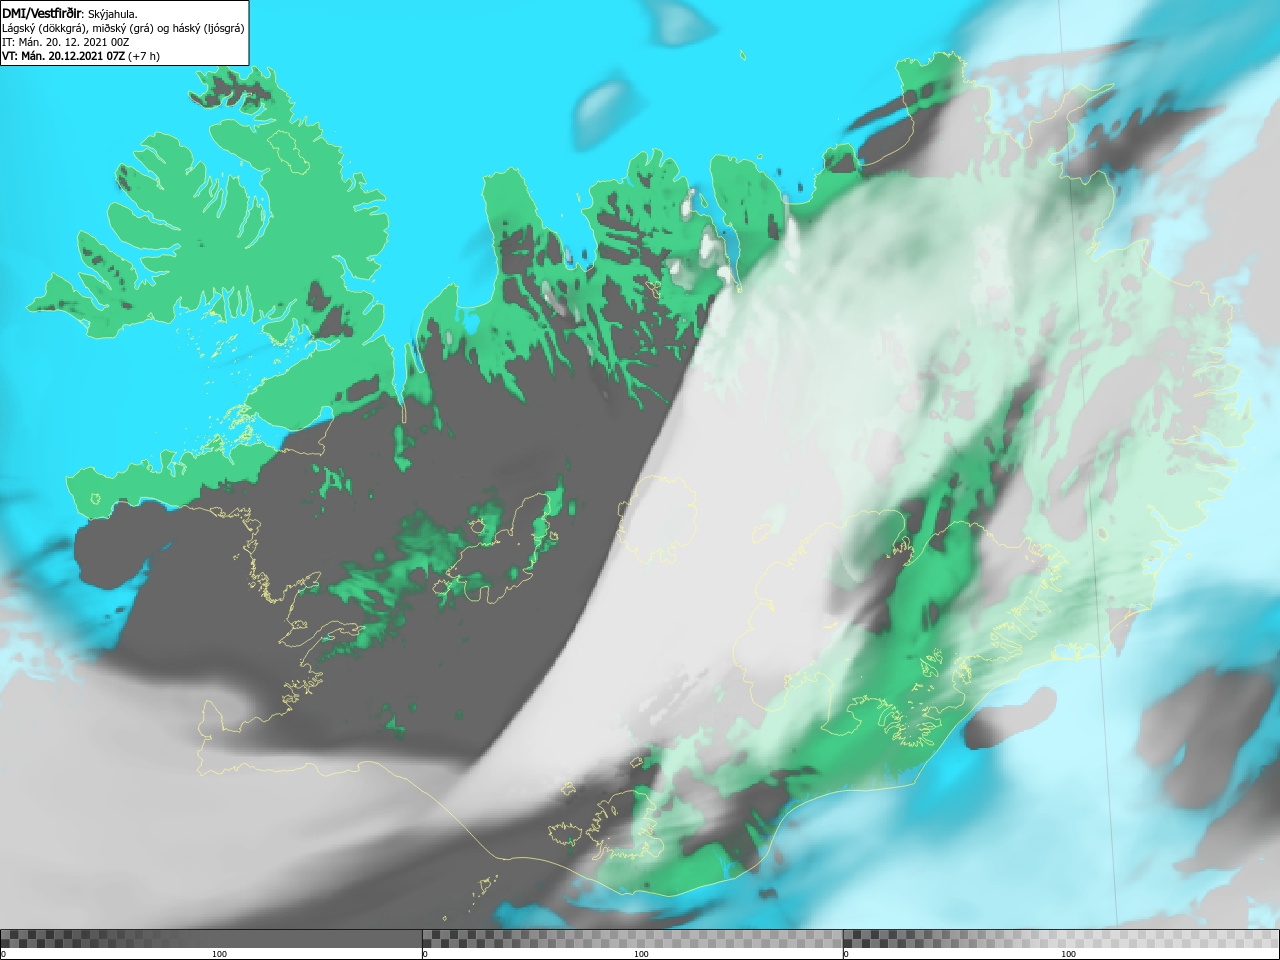Image resolution: width=1280 pixels, height=960 pixels.
Task: Click the high cloud light grey colour scale
Action: pos(1061,938)
